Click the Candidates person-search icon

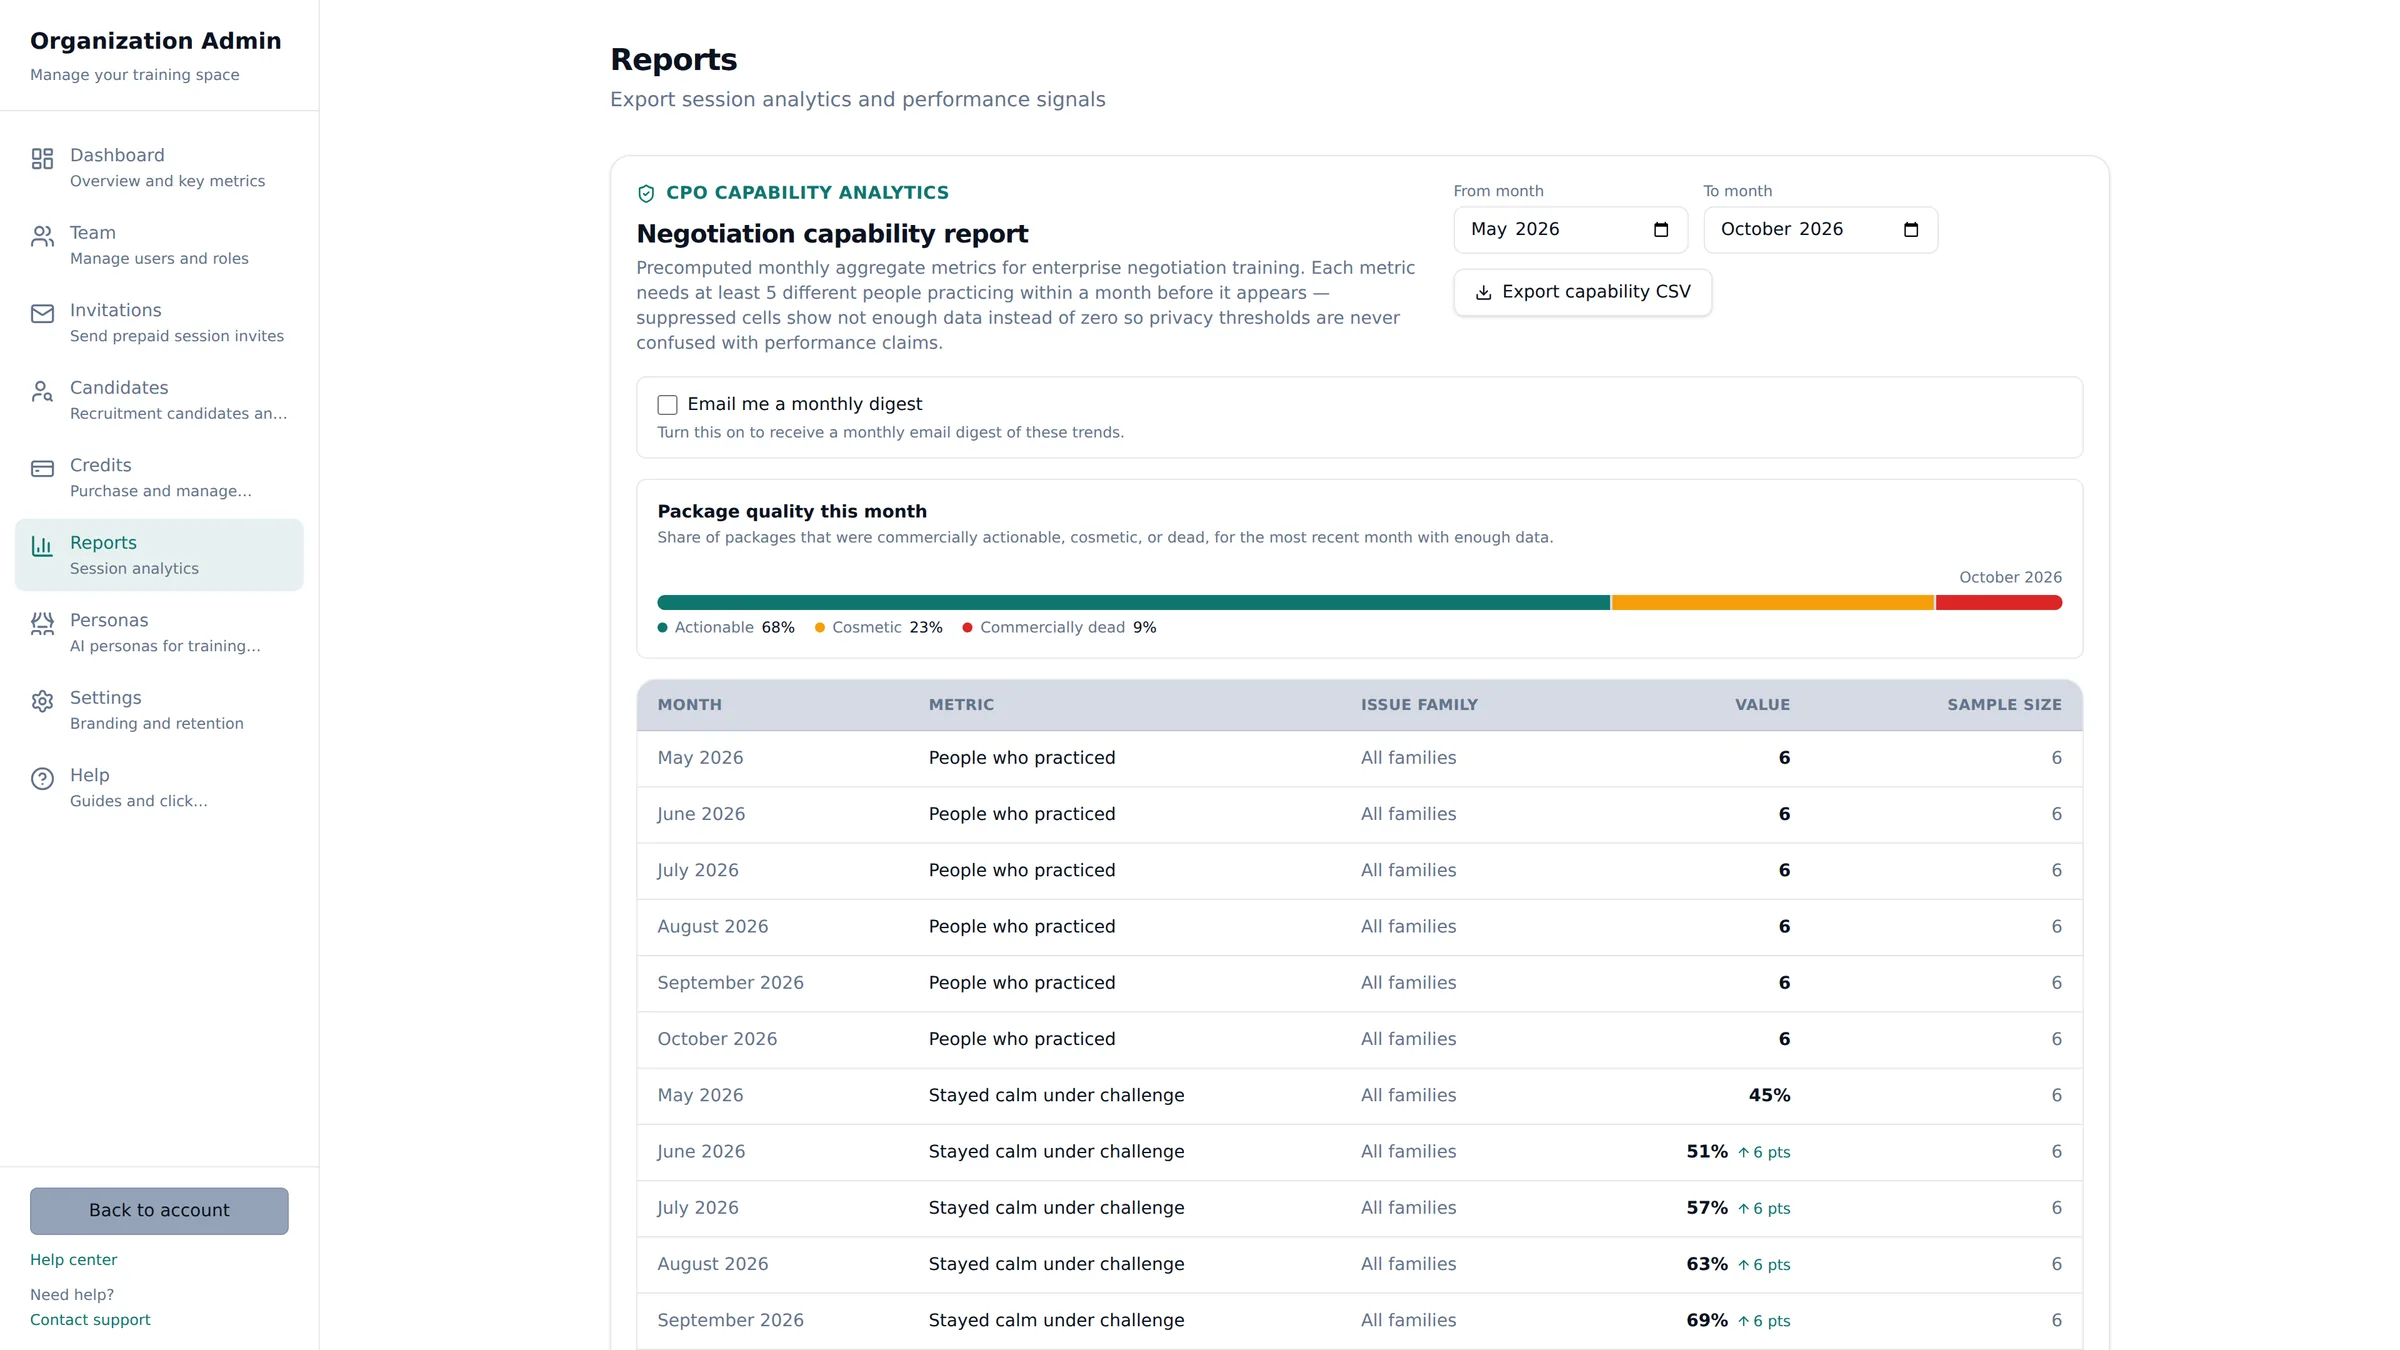(x=42, y=391)
